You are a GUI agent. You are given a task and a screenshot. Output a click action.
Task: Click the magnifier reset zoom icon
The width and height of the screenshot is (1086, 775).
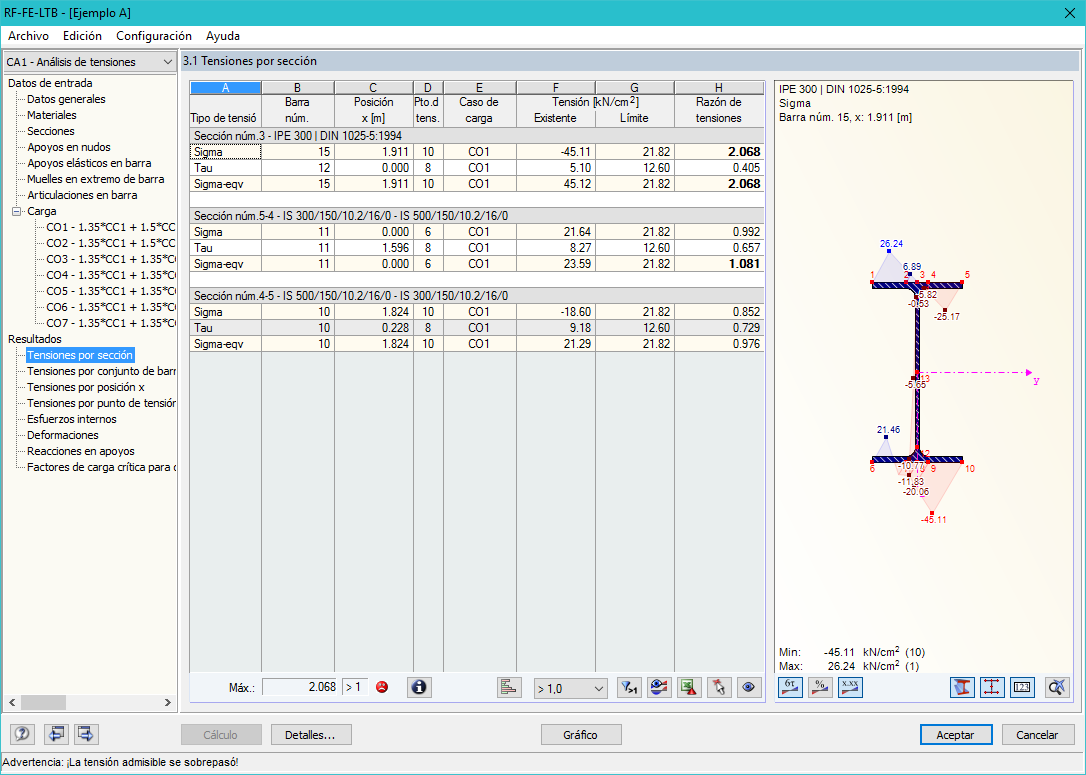[x=1057, y=687]
